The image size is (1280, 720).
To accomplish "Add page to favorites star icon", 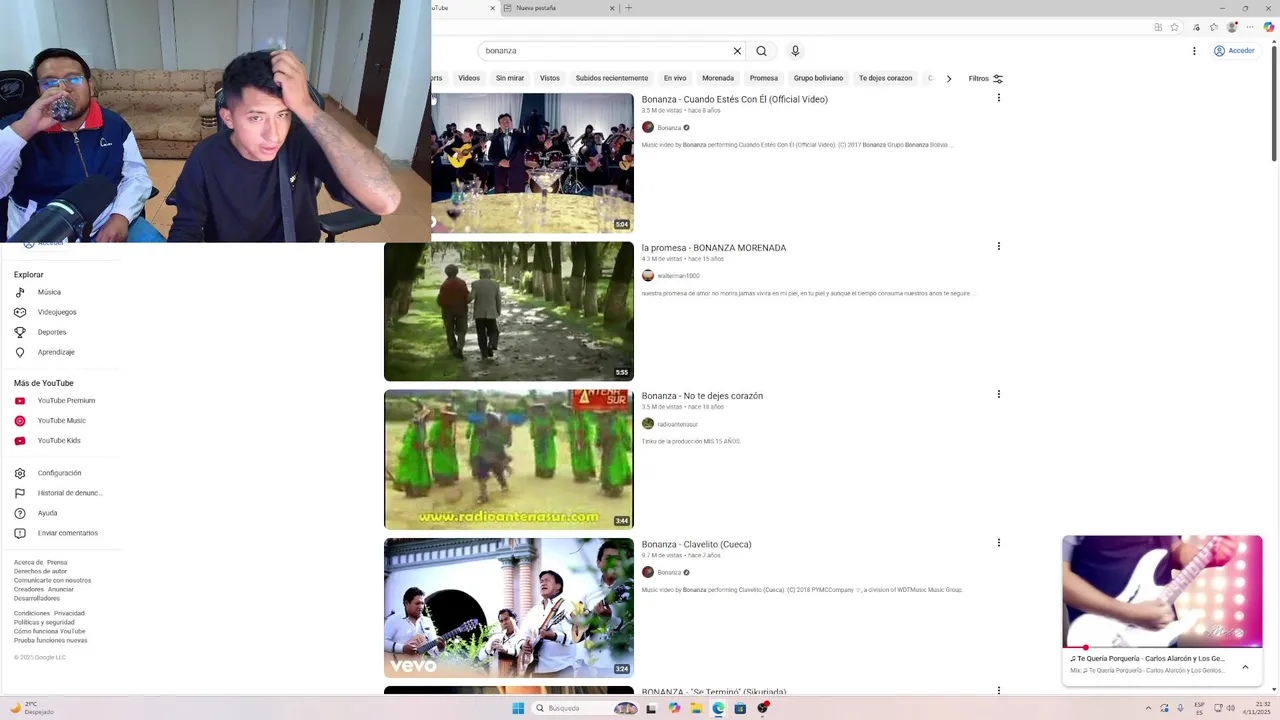I will 1175,27.
